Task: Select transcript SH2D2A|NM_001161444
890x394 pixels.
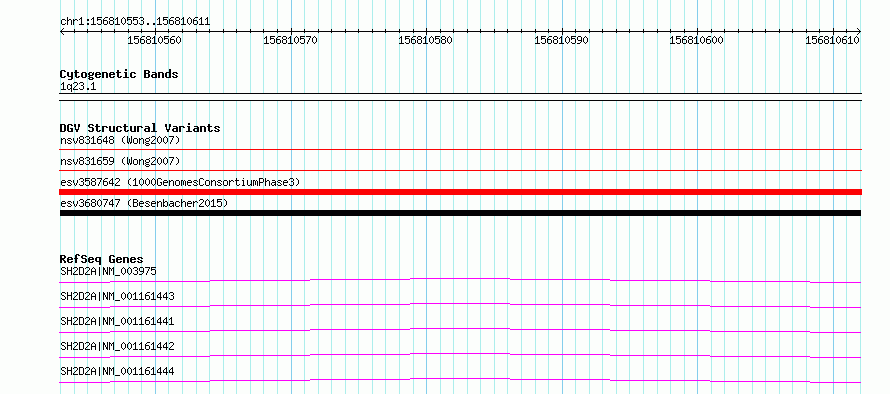Action: 117,371
